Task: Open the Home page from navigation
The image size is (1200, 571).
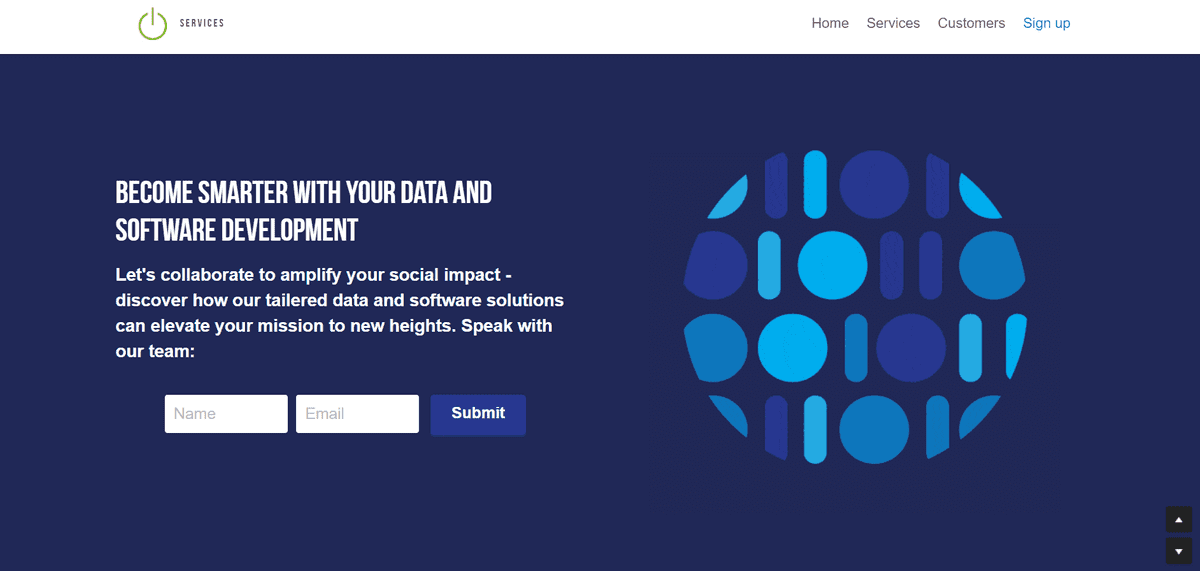Action: 830,23
